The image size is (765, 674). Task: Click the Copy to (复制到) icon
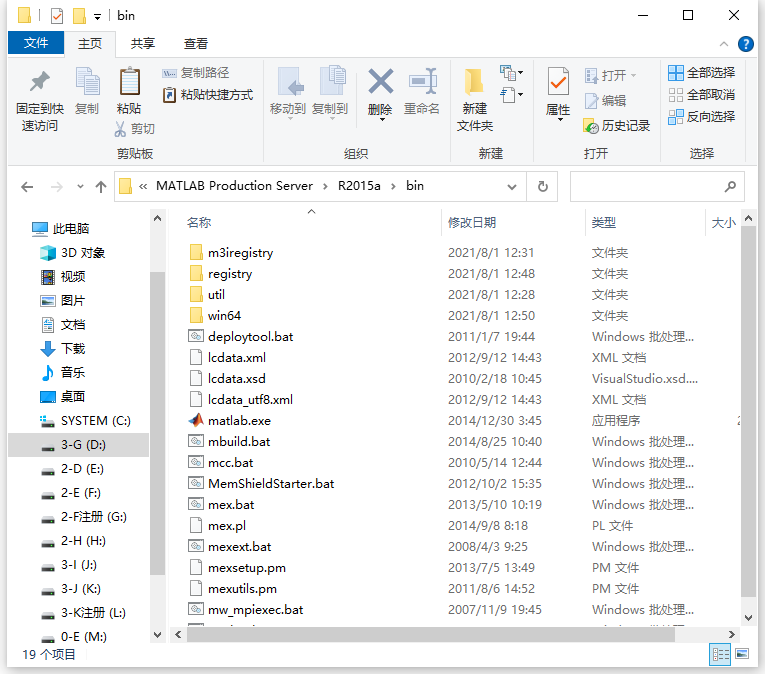coord(332,81)
